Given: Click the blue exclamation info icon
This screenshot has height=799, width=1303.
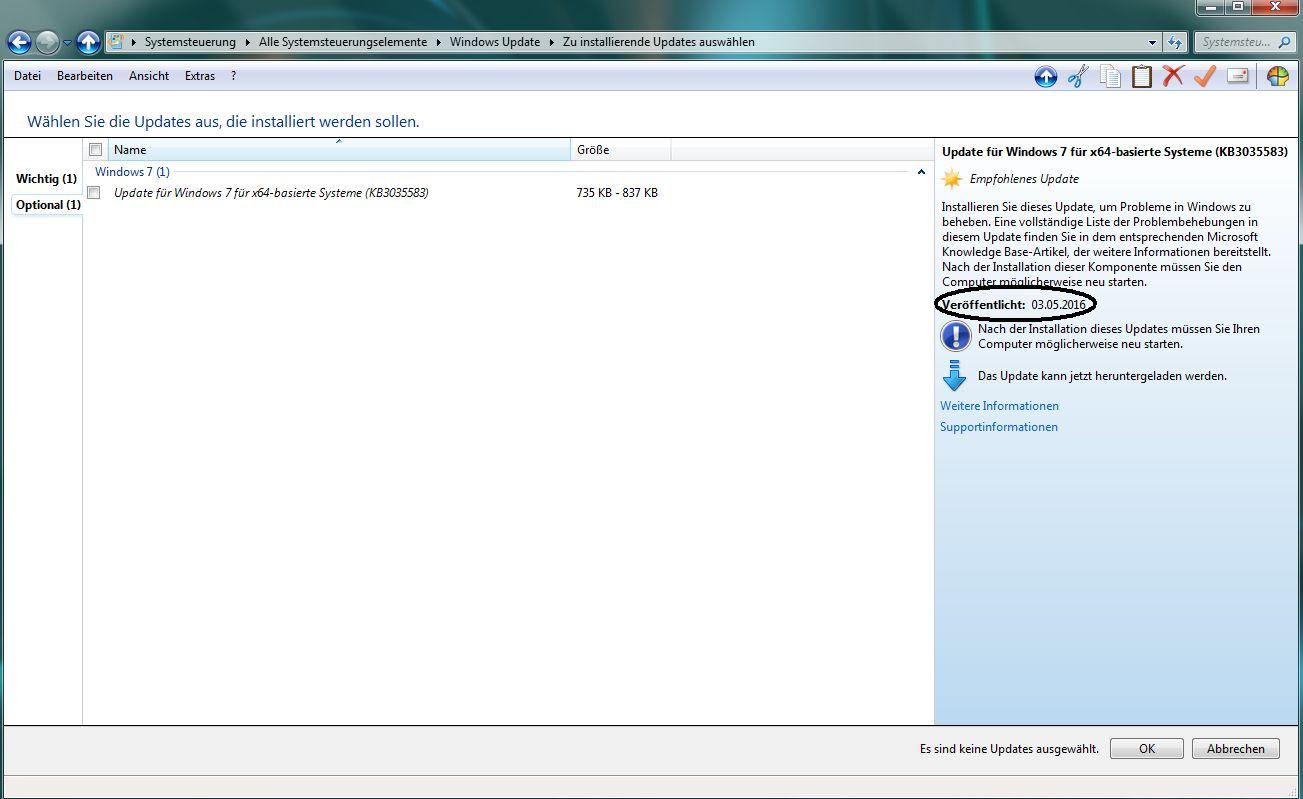Looking at the screenshot, I should click(956, 336).
